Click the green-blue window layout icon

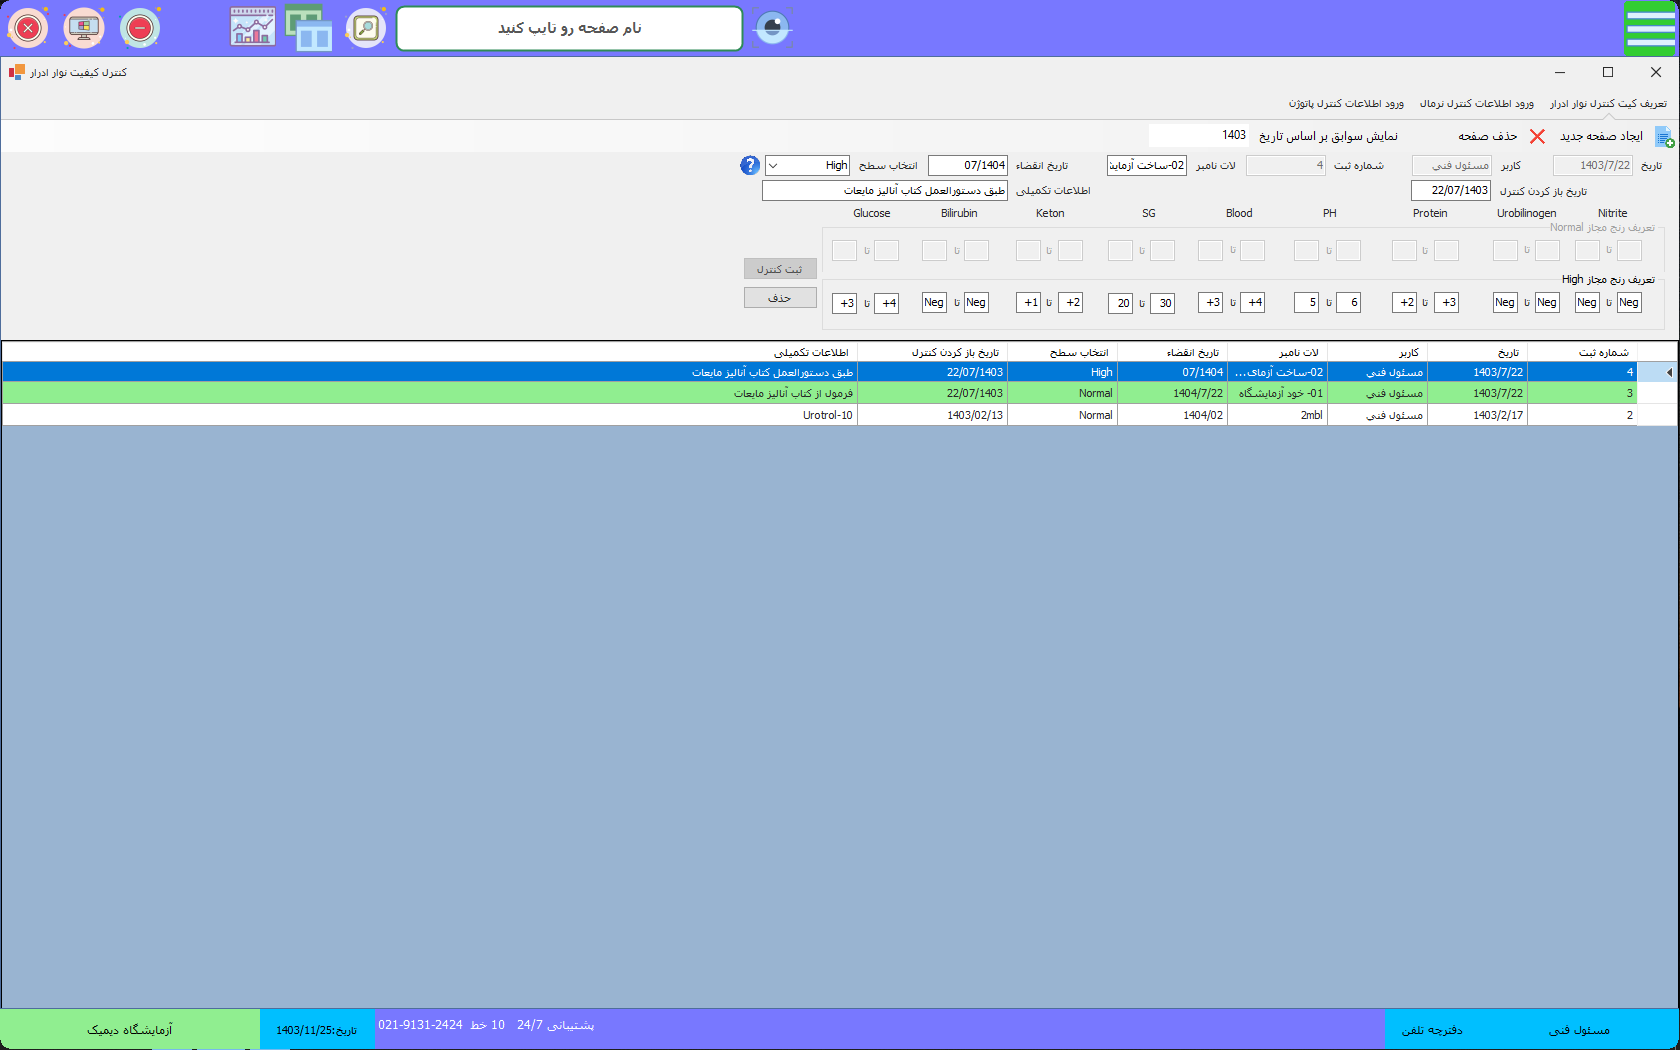coord(309,28)
